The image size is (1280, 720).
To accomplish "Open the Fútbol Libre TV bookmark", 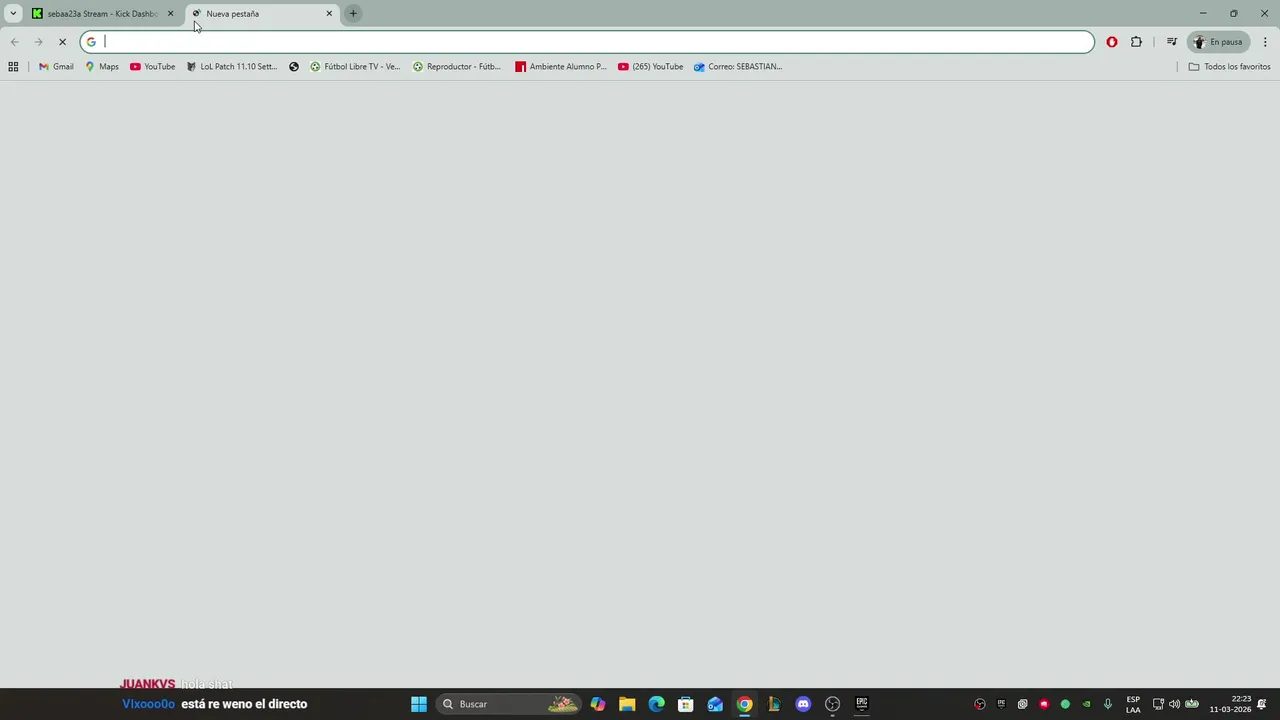I will [355, 67].
